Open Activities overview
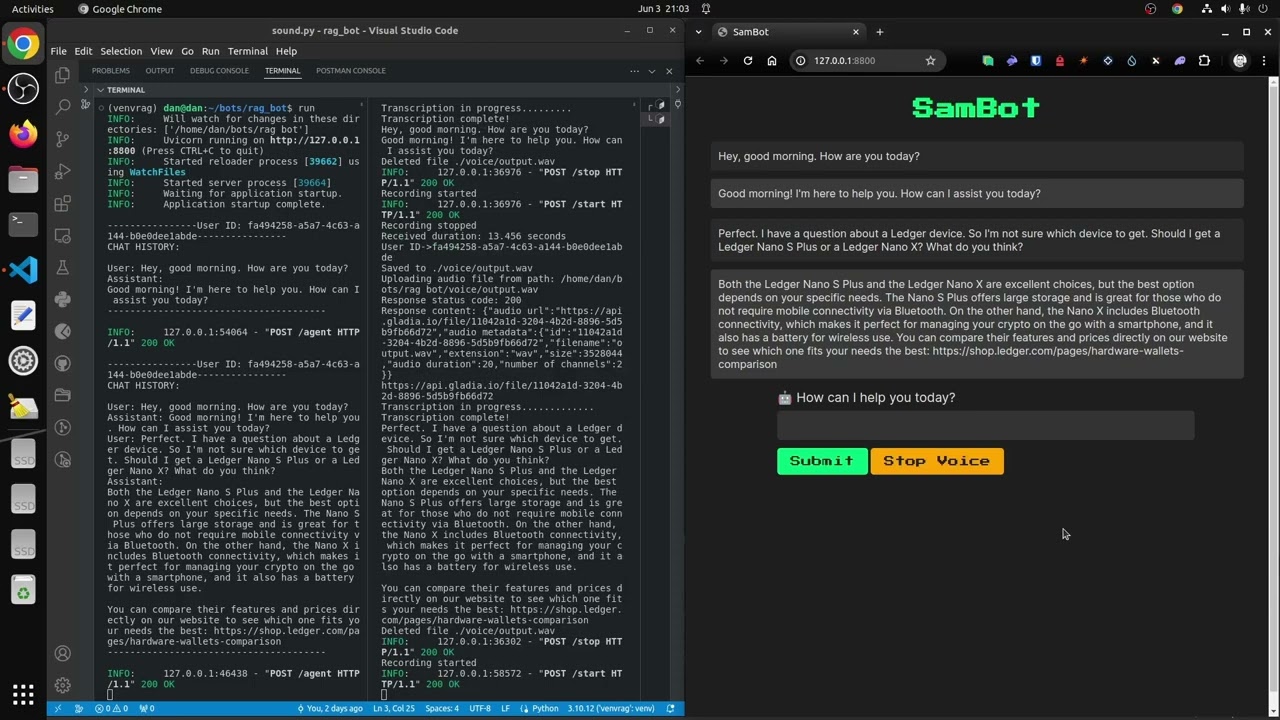1280x720 pixels. click(x=32, y=9)
